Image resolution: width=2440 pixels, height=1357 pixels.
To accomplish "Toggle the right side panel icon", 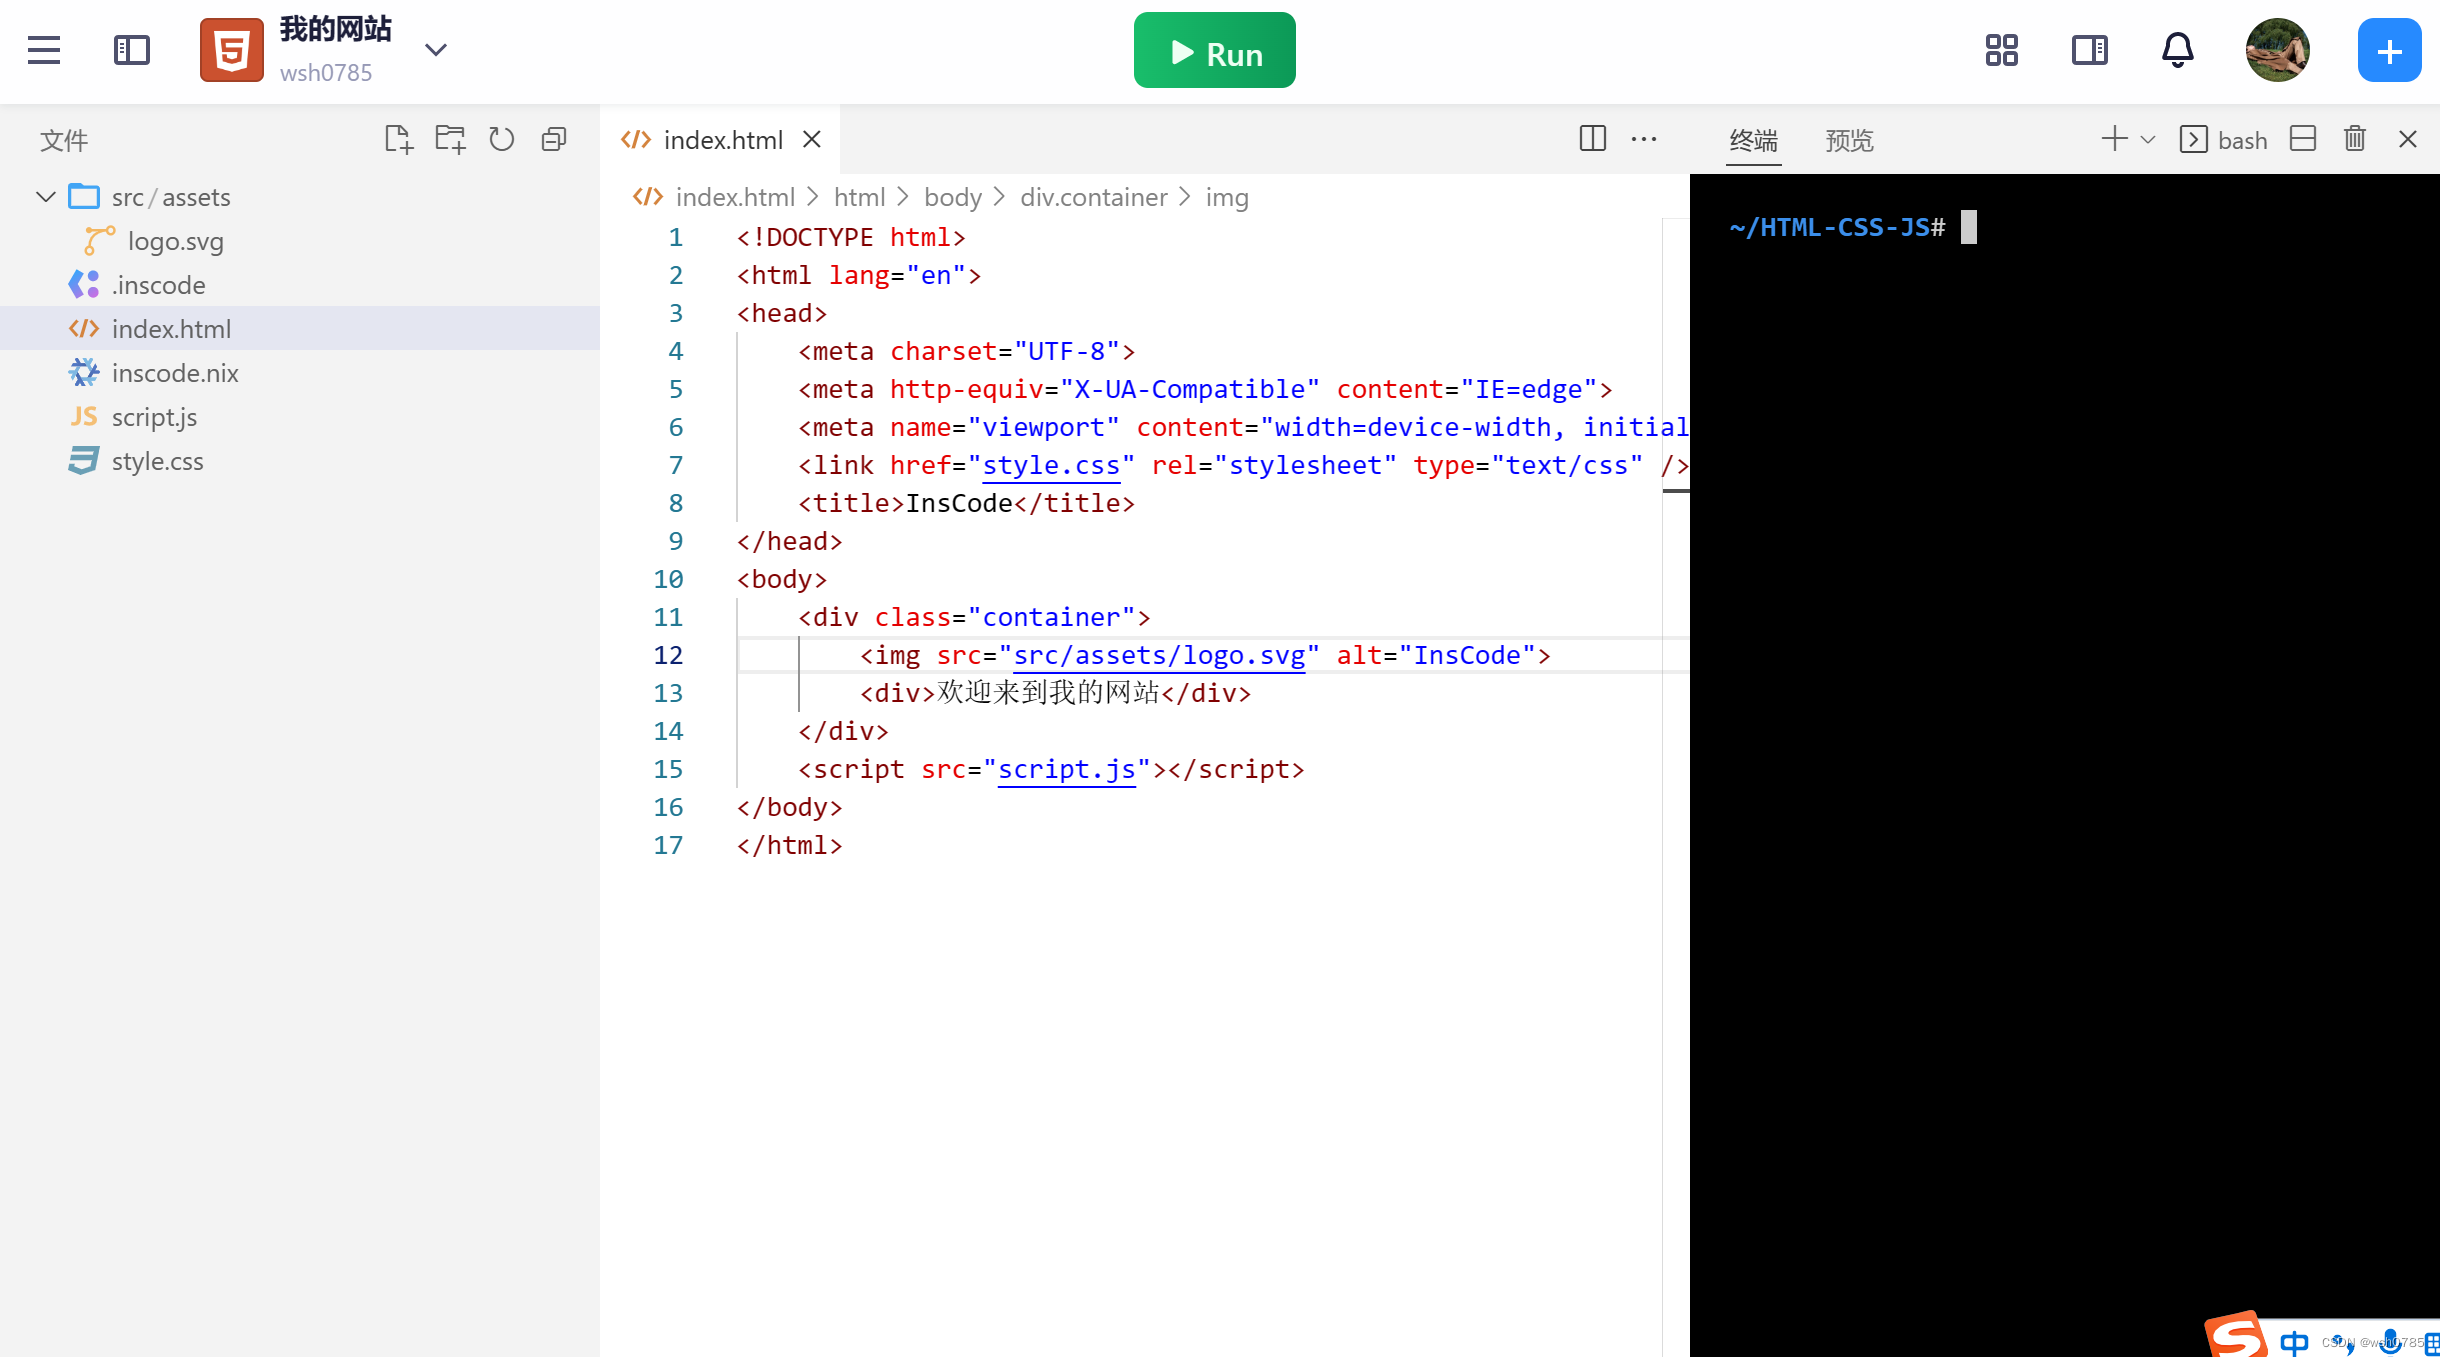I will pyautogui.click(x=2090, y=50).
